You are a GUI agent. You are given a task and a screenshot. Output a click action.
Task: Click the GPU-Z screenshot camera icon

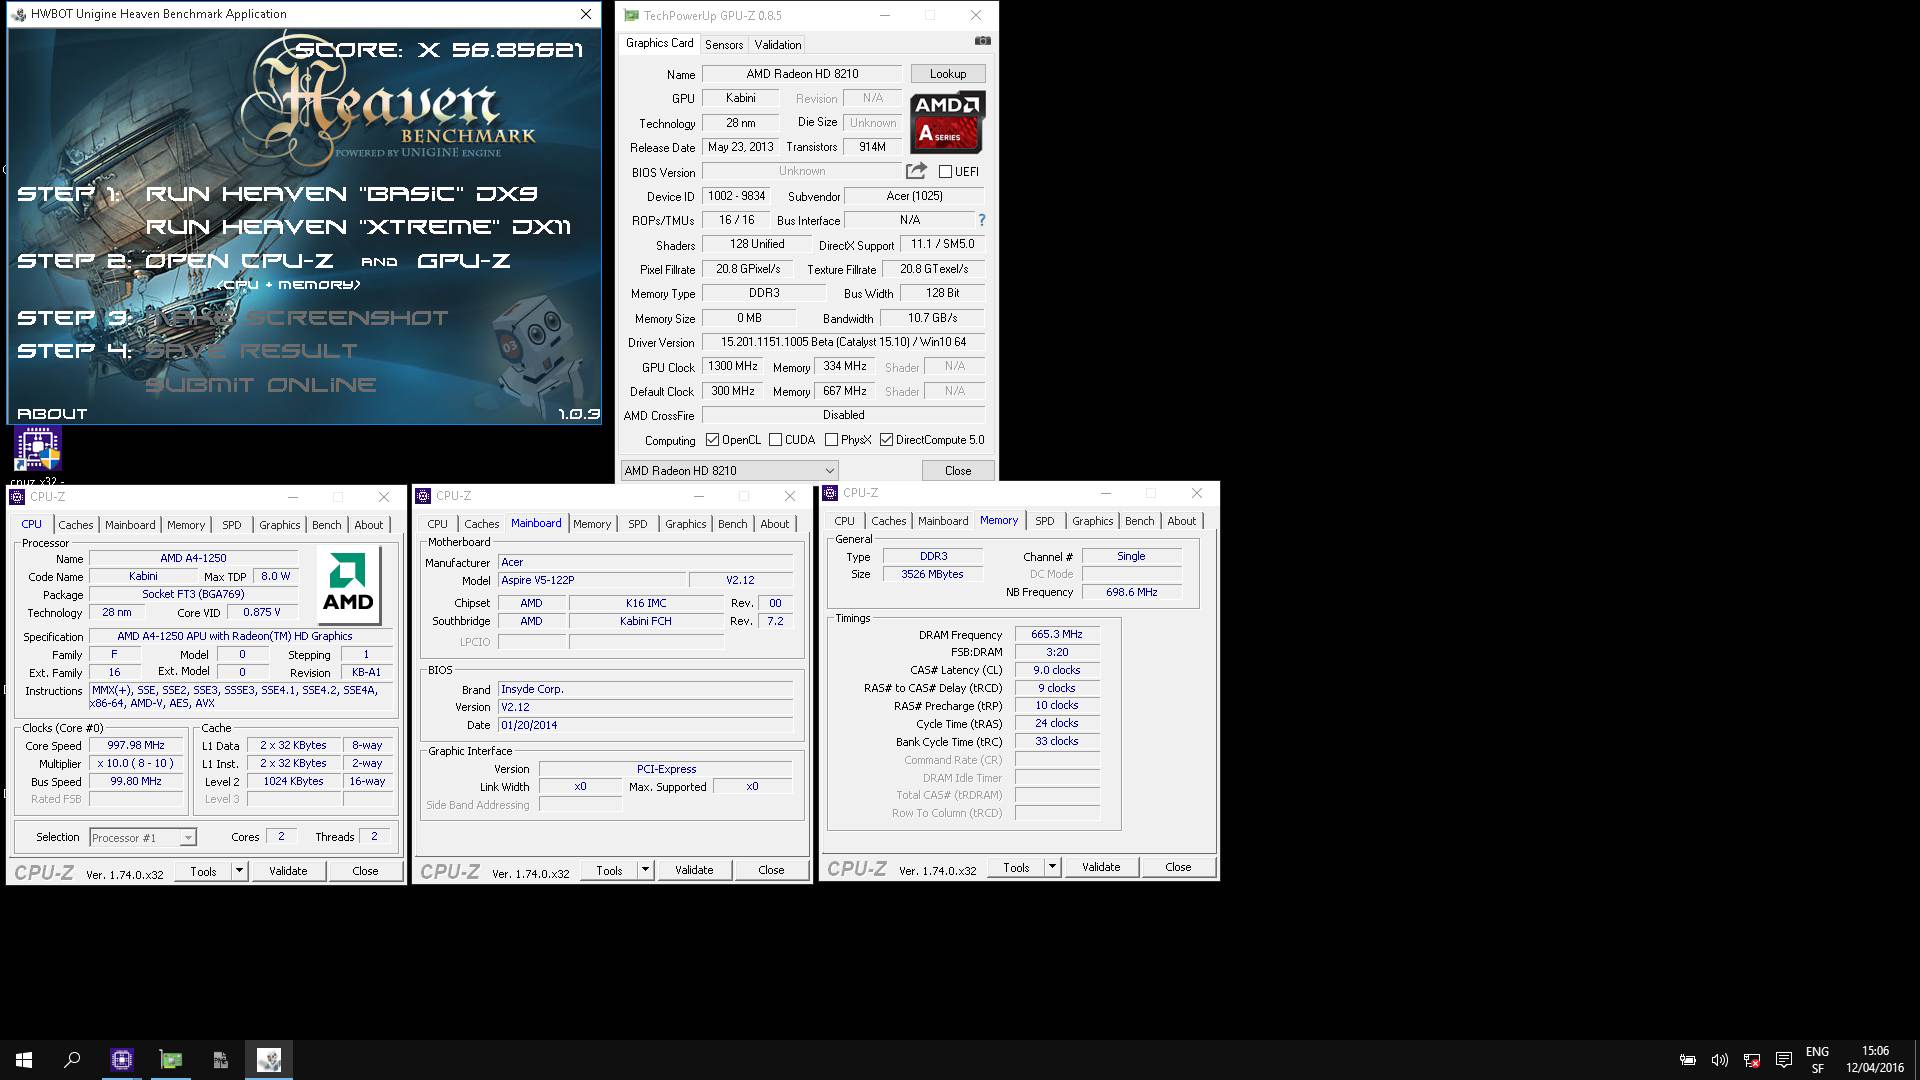point(982,41)
